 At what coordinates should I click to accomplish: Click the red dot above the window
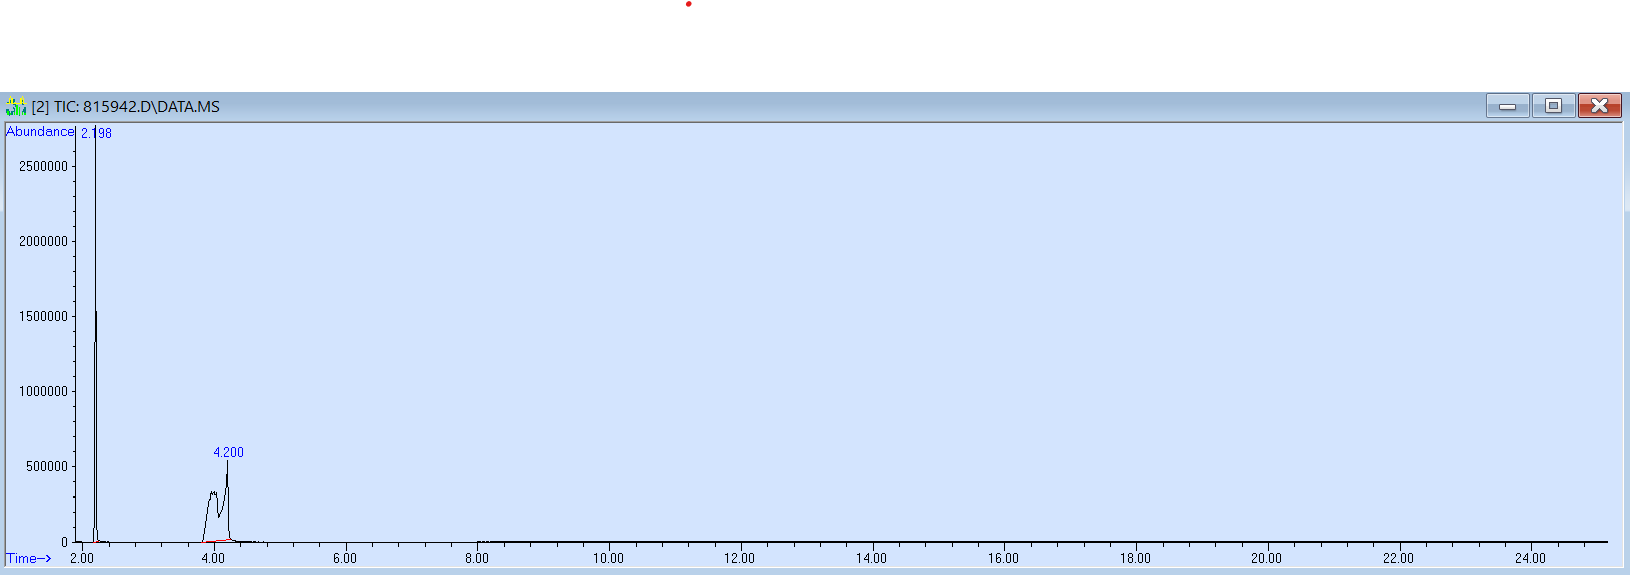point(688,4)
